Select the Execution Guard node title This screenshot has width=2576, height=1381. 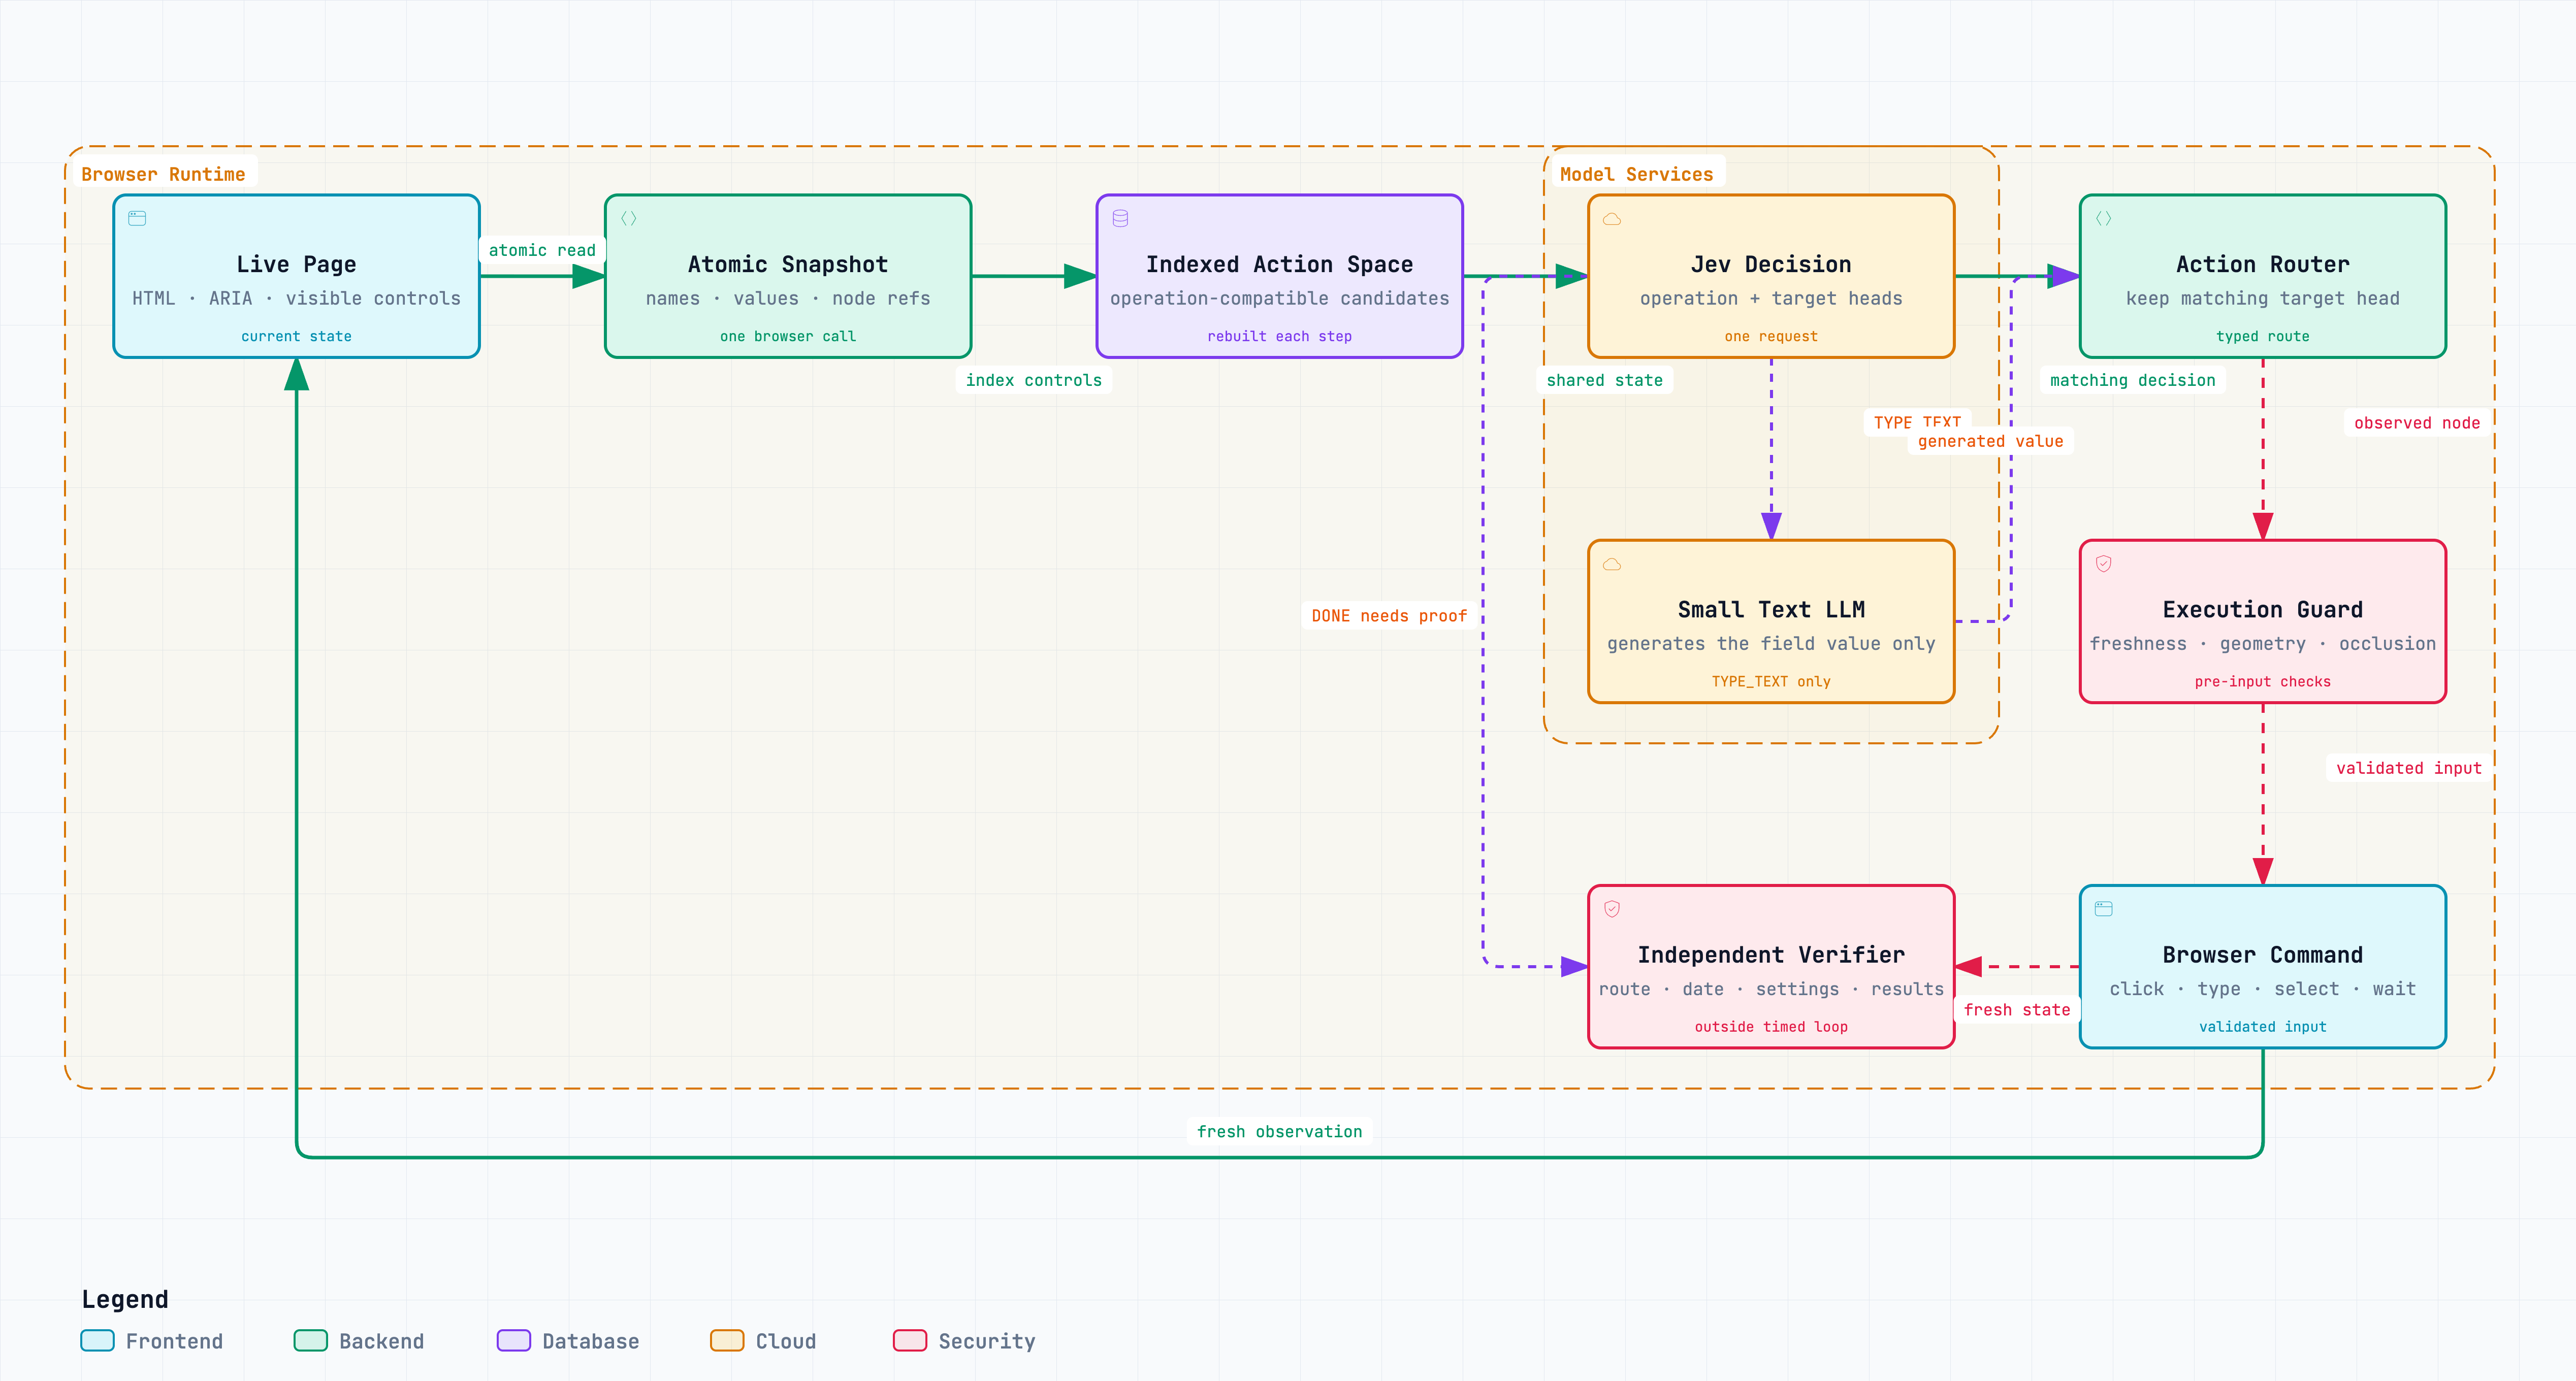click(x=2262, y=610)
